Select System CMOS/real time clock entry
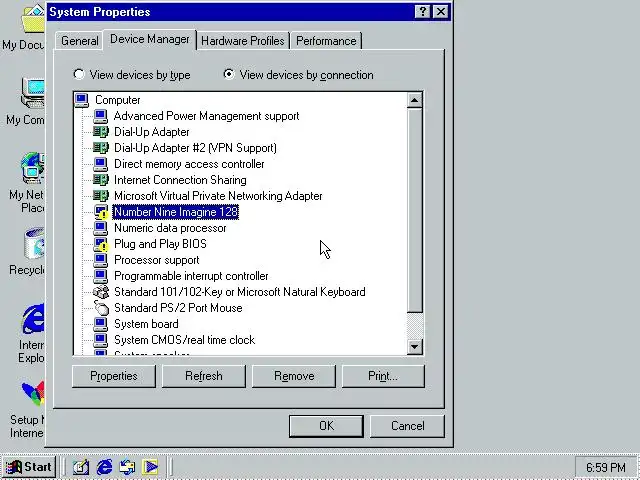The image size is (640, 480). 184,340
